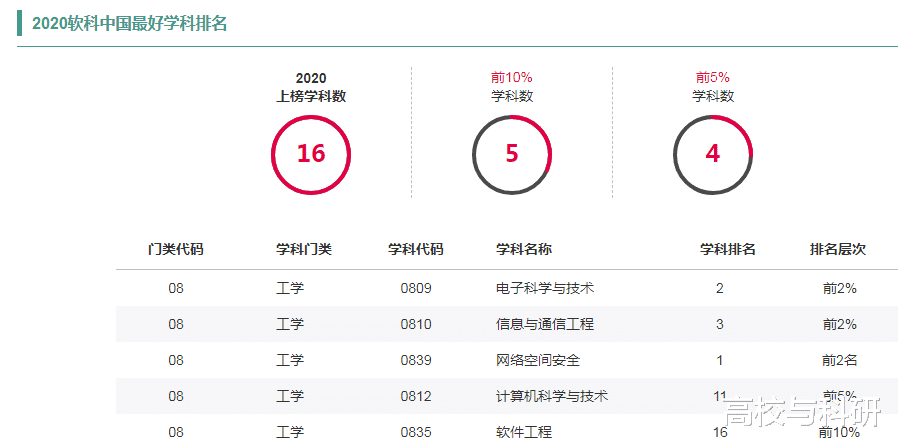Select subject code 0839
Viewport: 898px width, 448px height.
coord(416,360)
